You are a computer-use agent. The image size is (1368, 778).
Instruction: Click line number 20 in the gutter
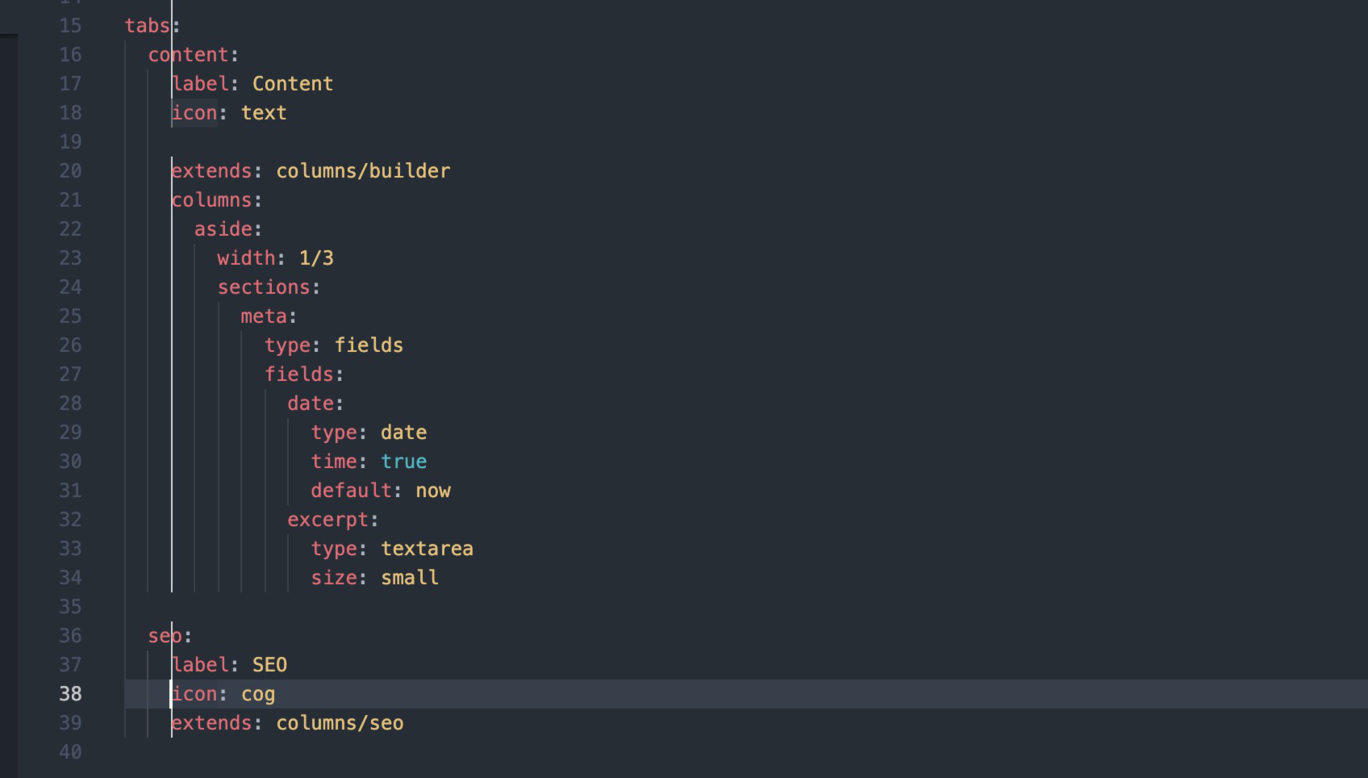[x=70, y=170]
